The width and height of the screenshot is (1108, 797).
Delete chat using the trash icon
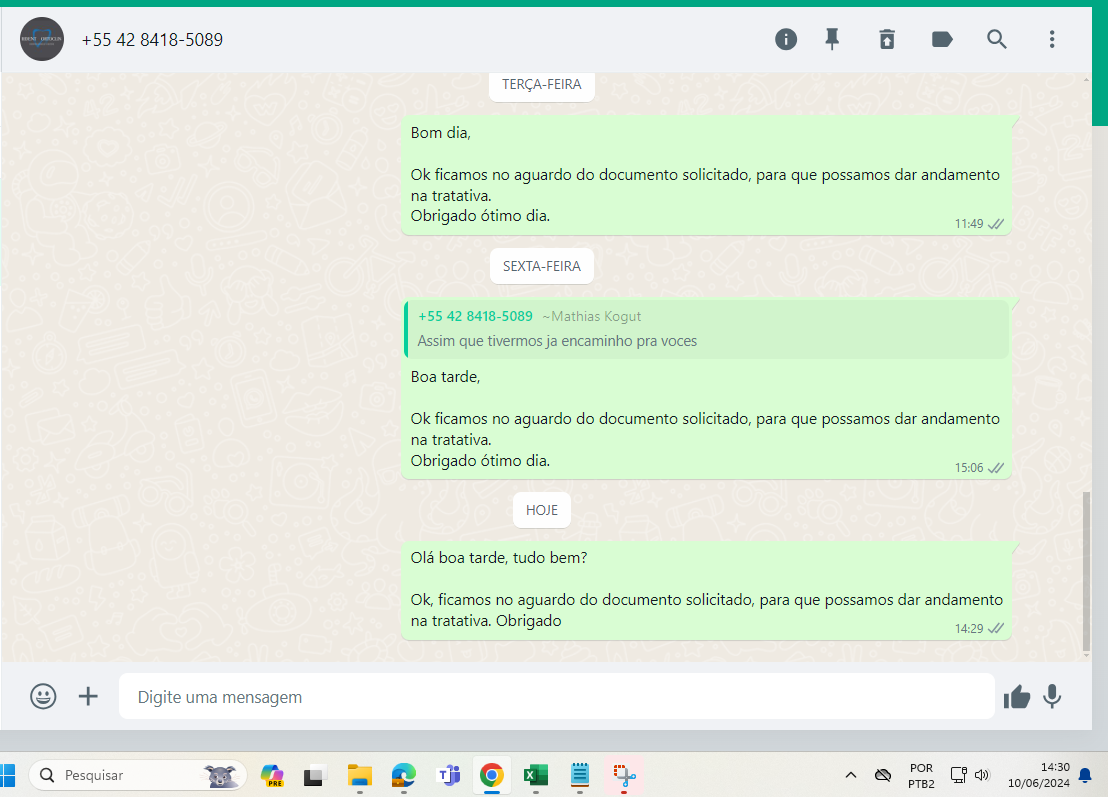tap(887, 40)
